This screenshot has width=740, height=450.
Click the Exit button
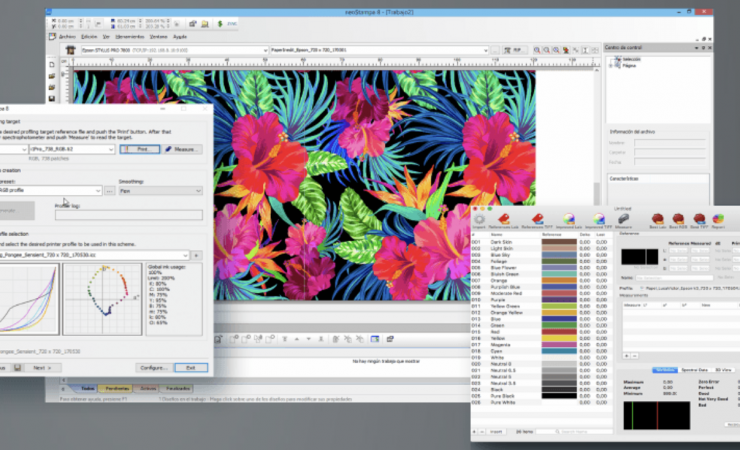coord(189,368)
